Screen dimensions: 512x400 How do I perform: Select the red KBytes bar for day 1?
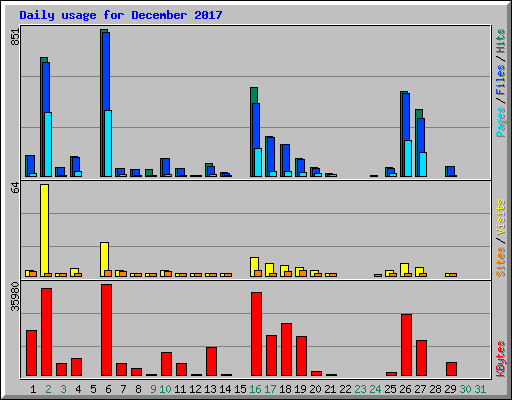click(31, 353)
